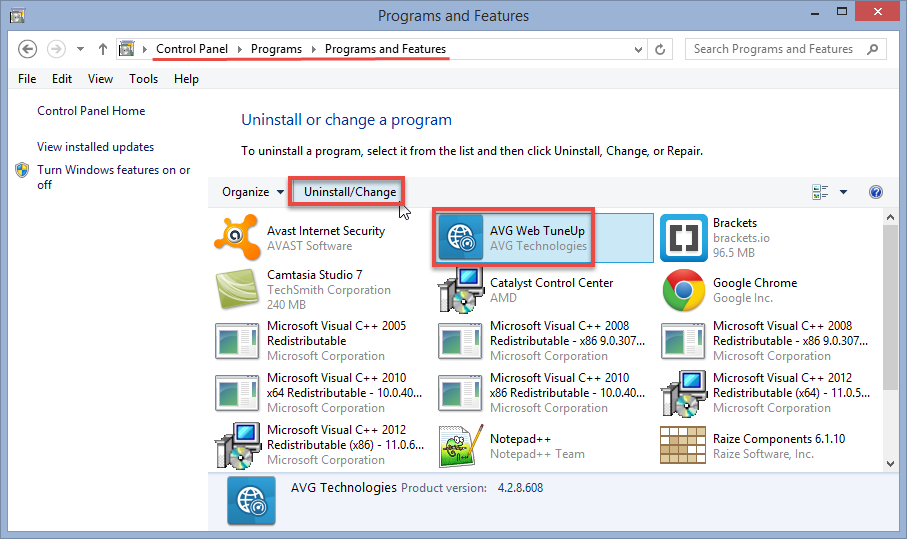Open the Tools menu

click(x=143, y=79)
